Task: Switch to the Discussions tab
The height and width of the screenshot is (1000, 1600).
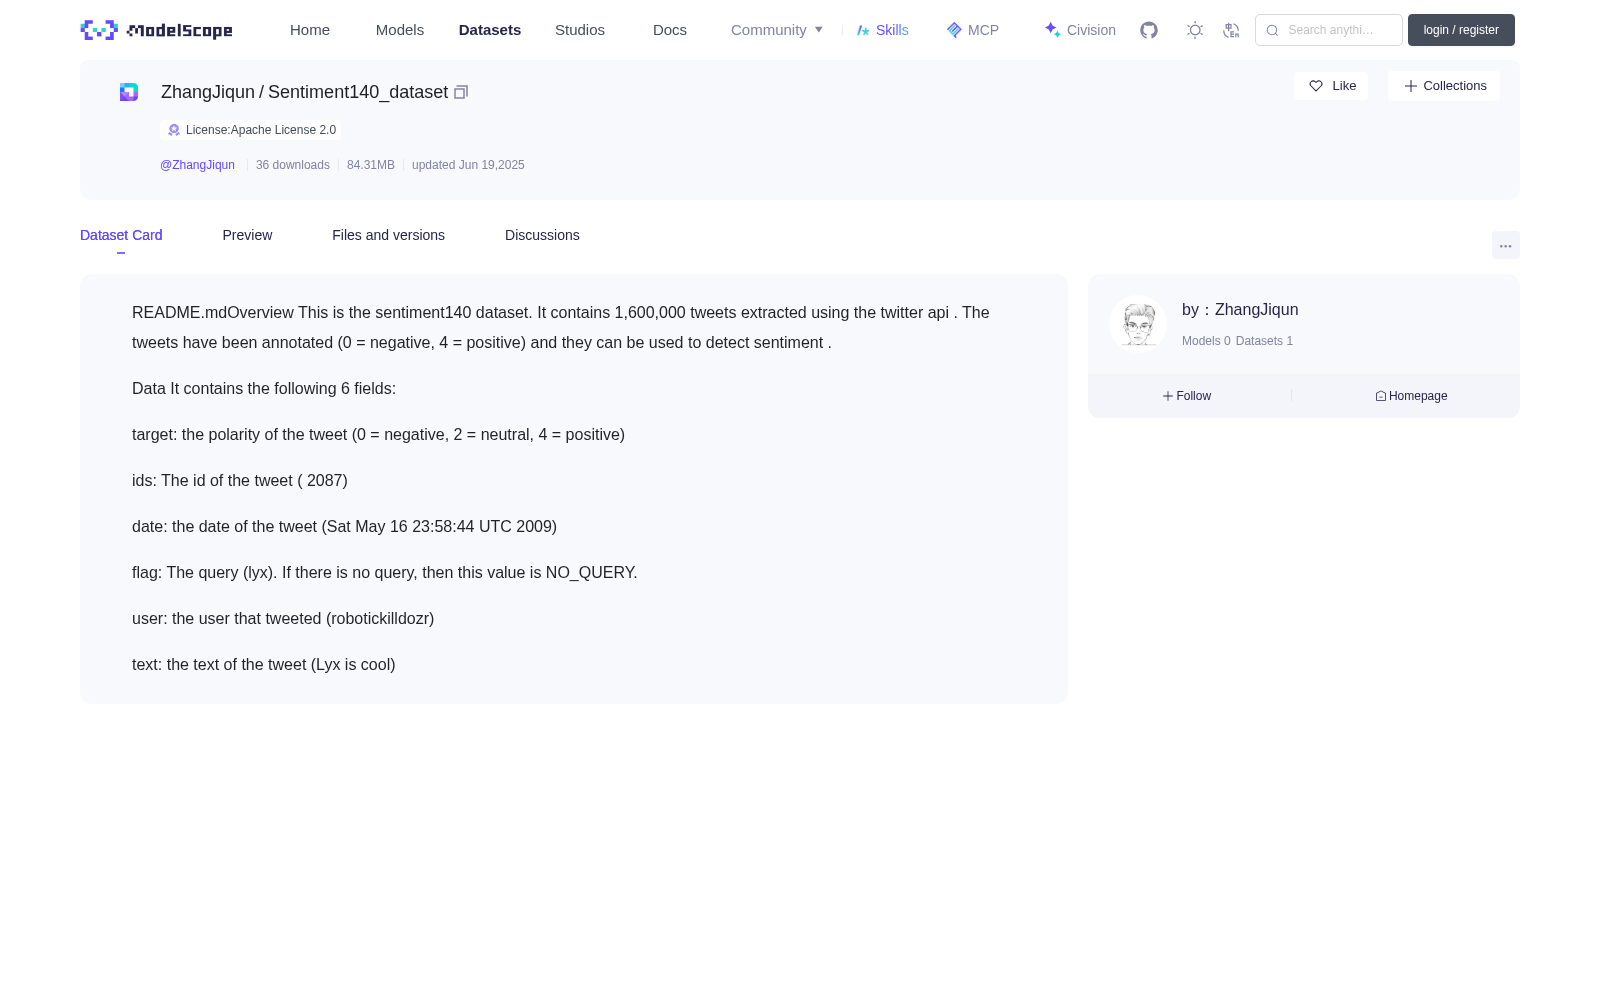Action: tap(542, 235)
